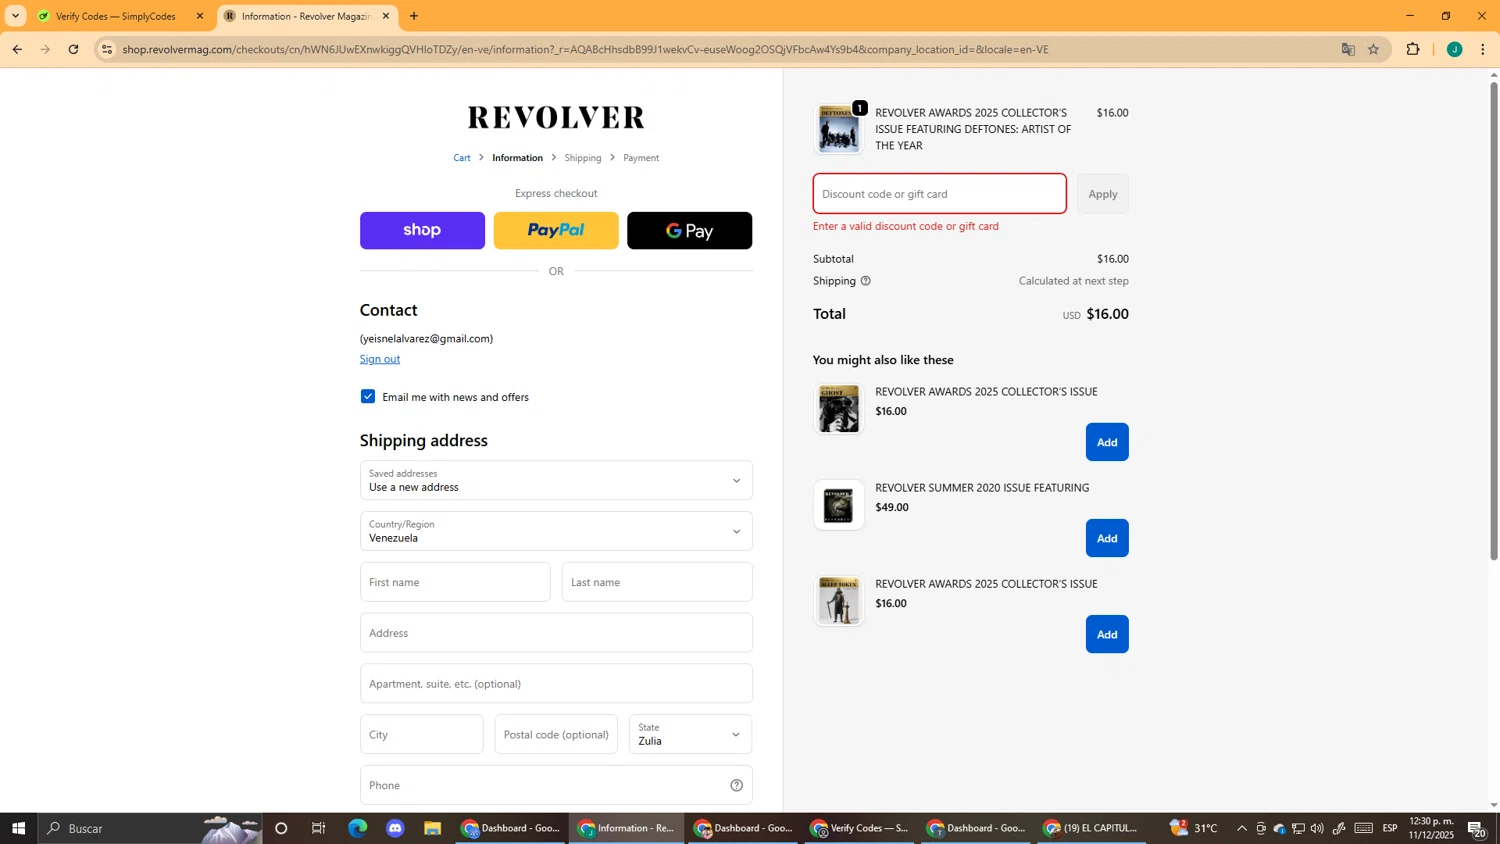
Task: Click Sign out link
Action: coord(380,359)
